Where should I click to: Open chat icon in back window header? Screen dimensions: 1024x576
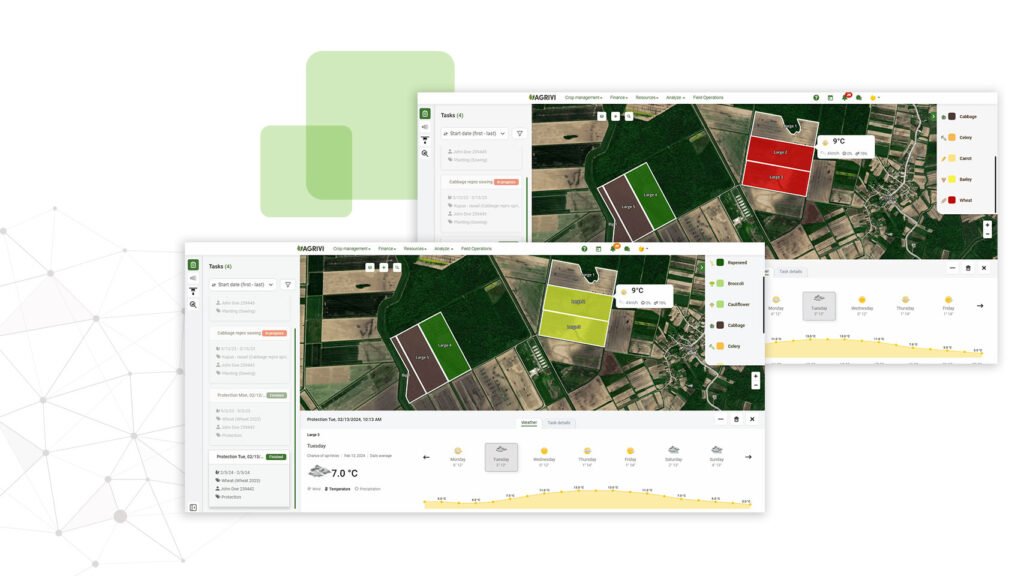(859, 97)
